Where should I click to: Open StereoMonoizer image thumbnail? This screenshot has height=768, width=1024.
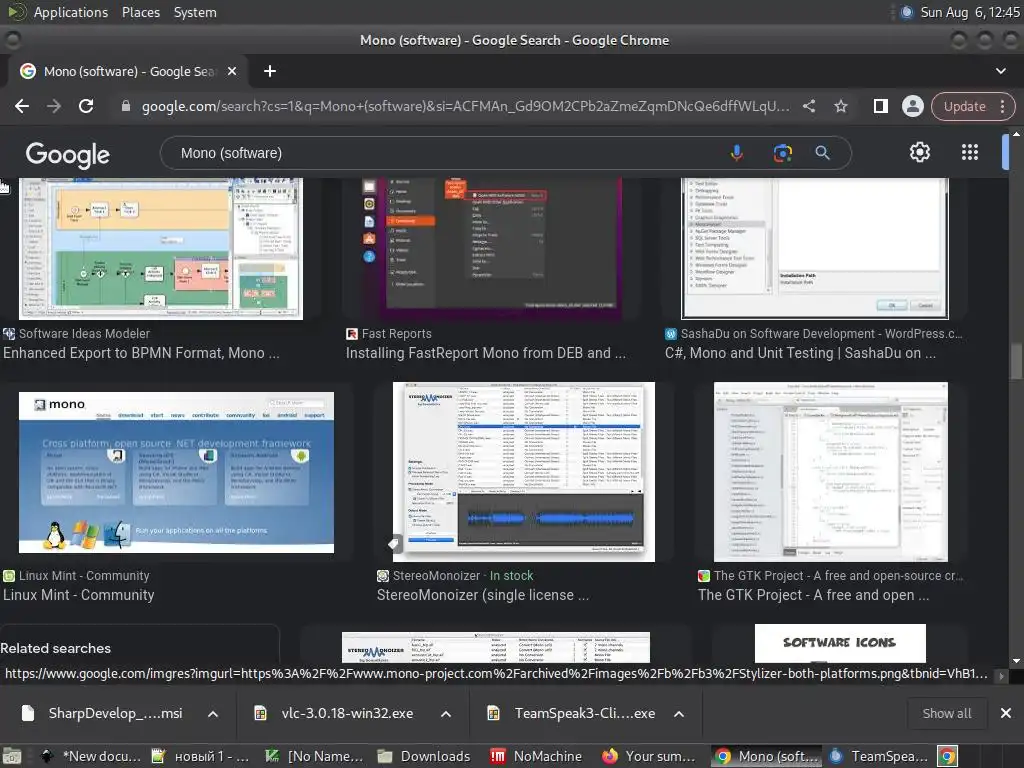tap(523, 472)
